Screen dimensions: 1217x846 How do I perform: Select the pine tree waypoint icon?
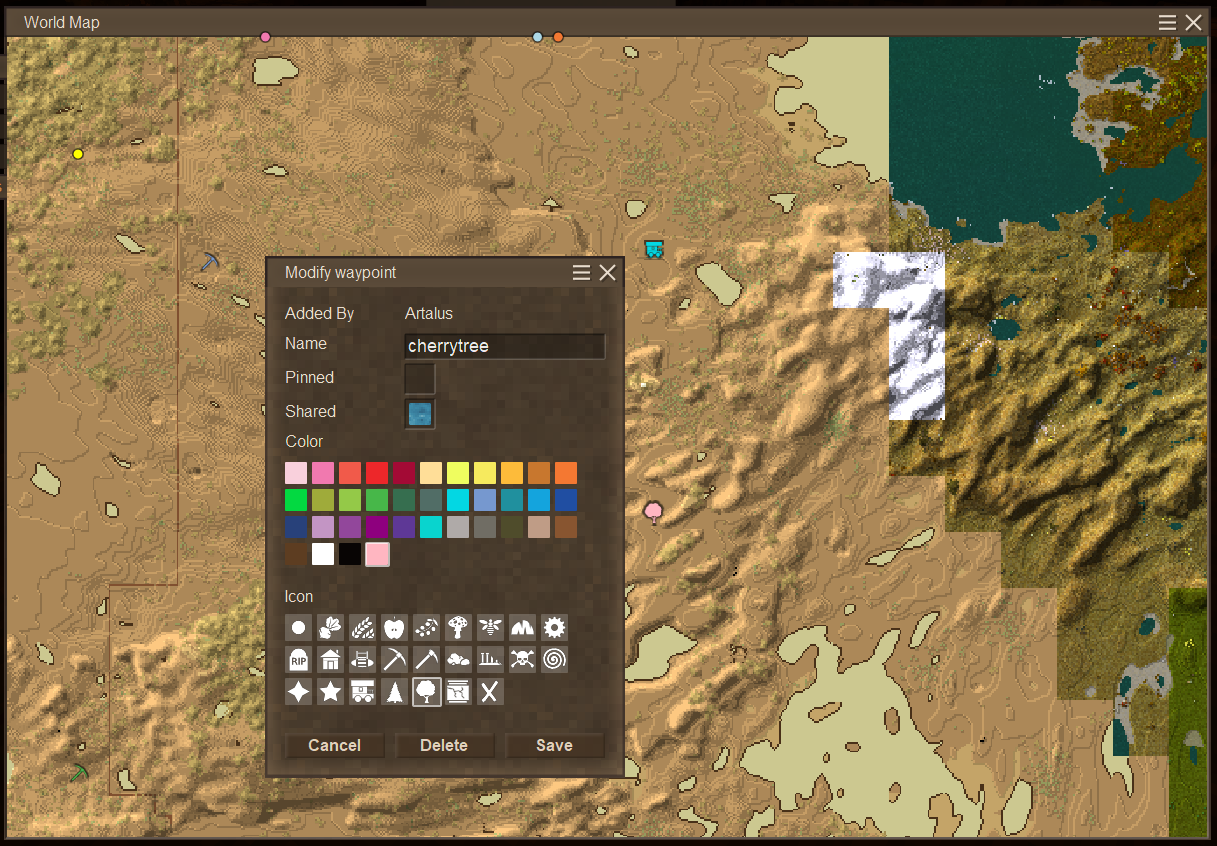(394, 692)
